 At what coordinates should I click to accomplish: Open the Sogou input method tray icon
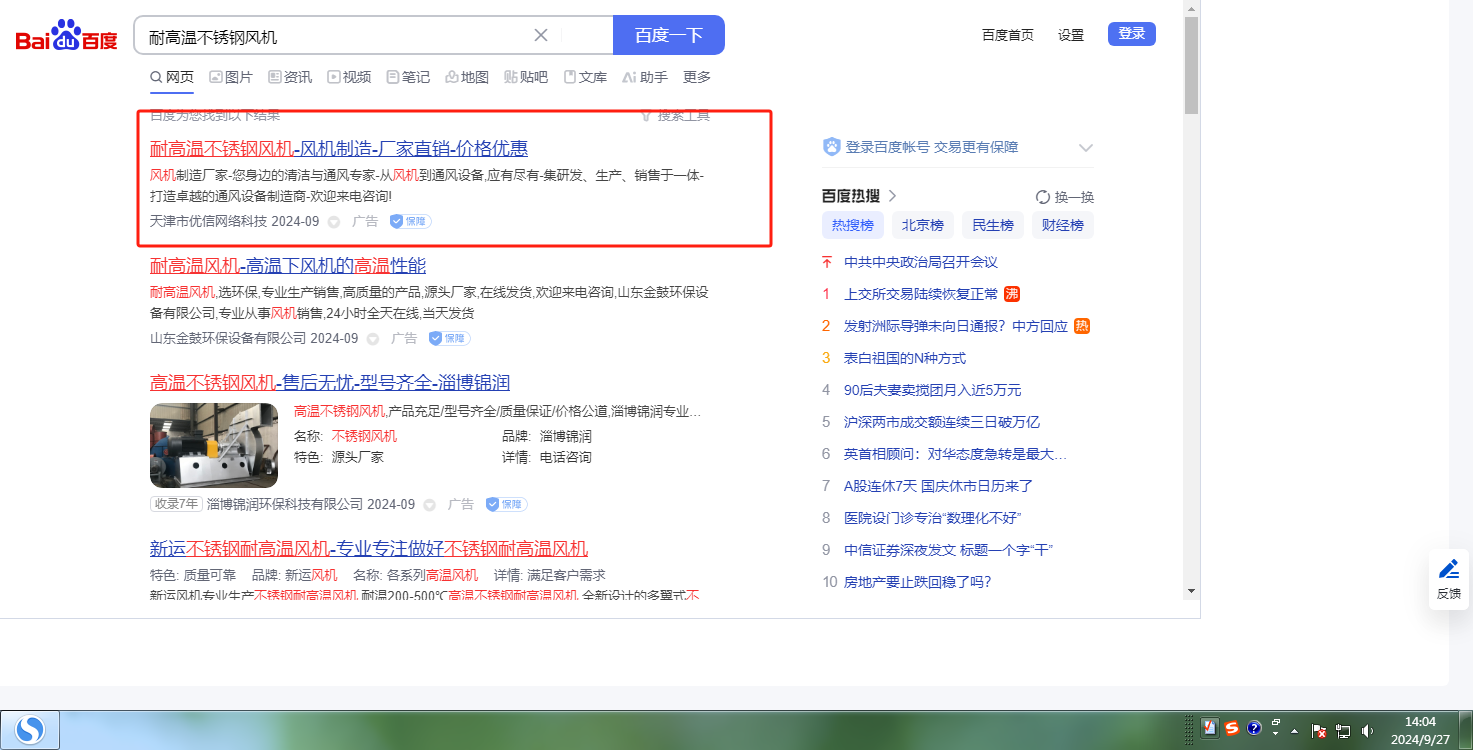click(1232, 728)
